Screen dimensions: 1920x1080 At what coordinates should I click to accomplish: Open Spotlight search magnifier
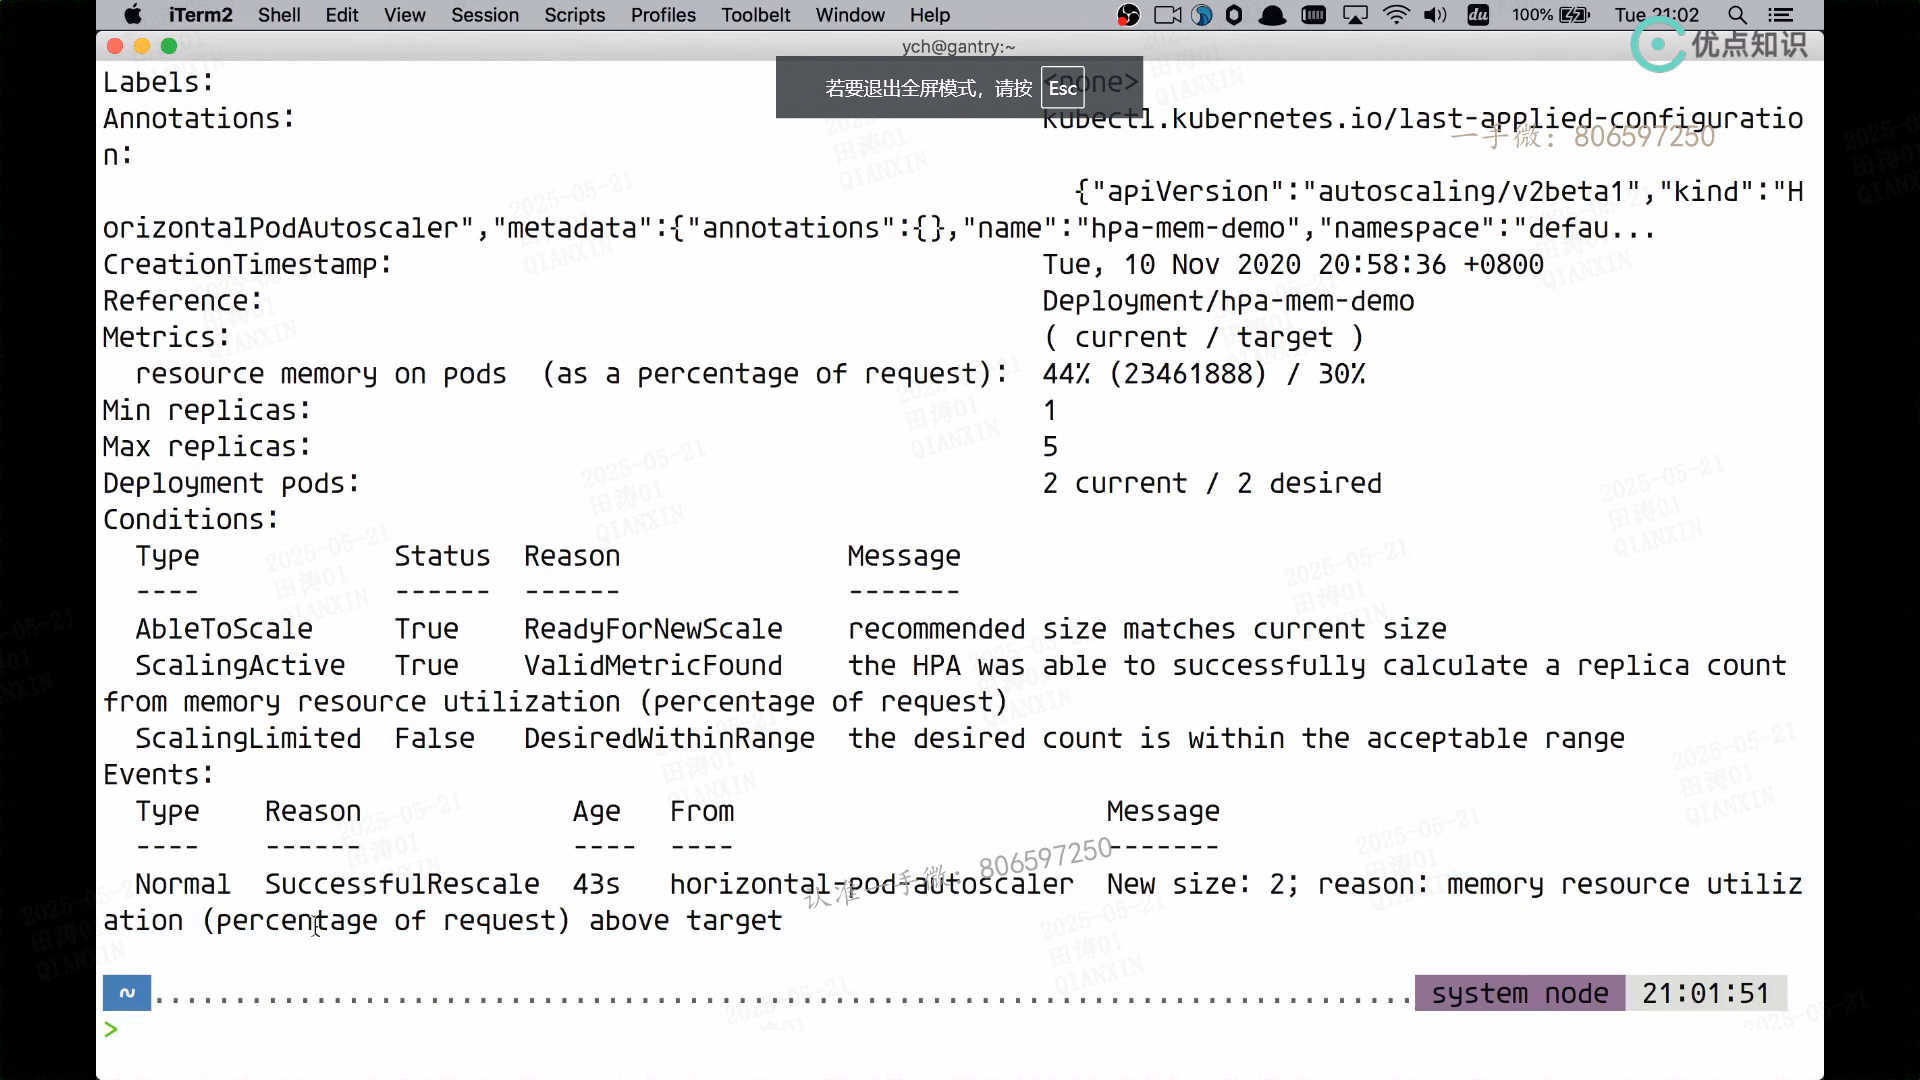1738,15
